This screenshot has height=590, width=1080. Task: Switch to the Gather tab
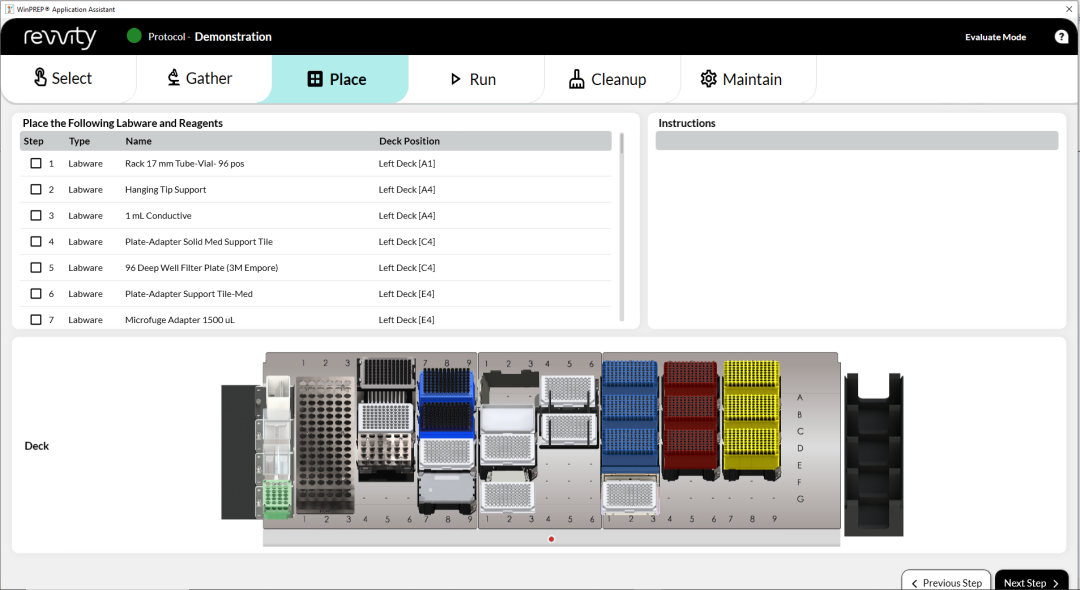tap(200, 79)
